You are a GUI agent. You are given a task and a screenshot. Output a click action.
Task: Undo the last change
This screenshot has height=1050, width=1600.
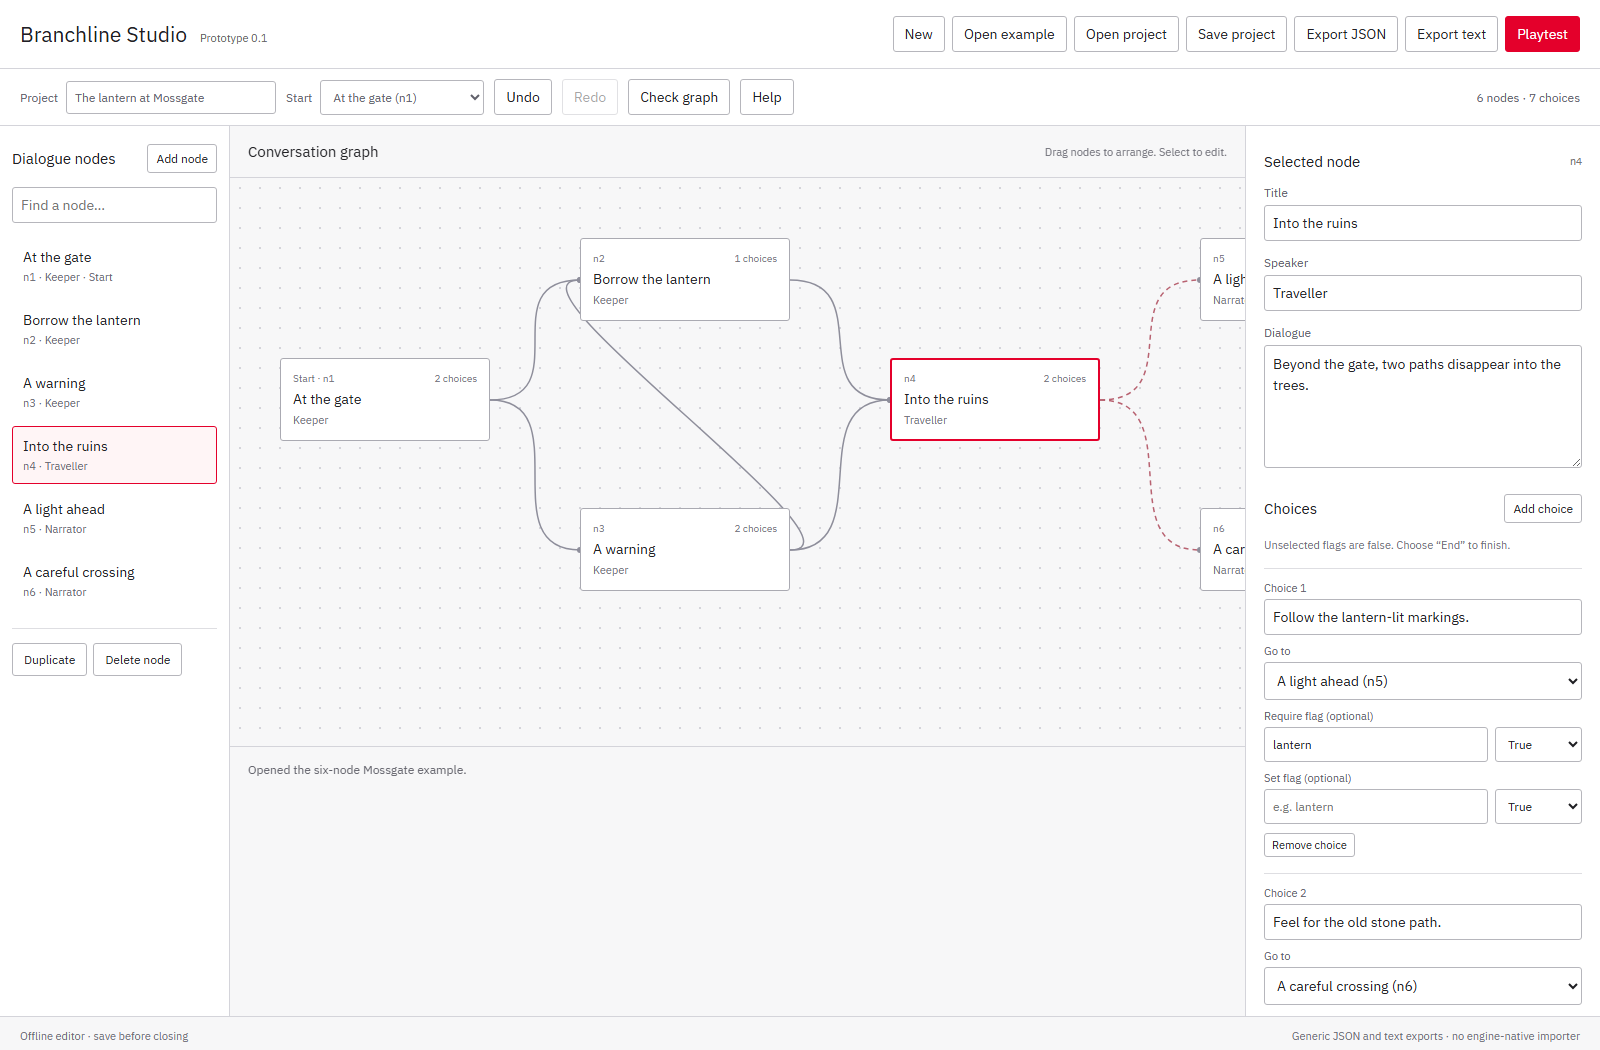(x=523, y=97)
